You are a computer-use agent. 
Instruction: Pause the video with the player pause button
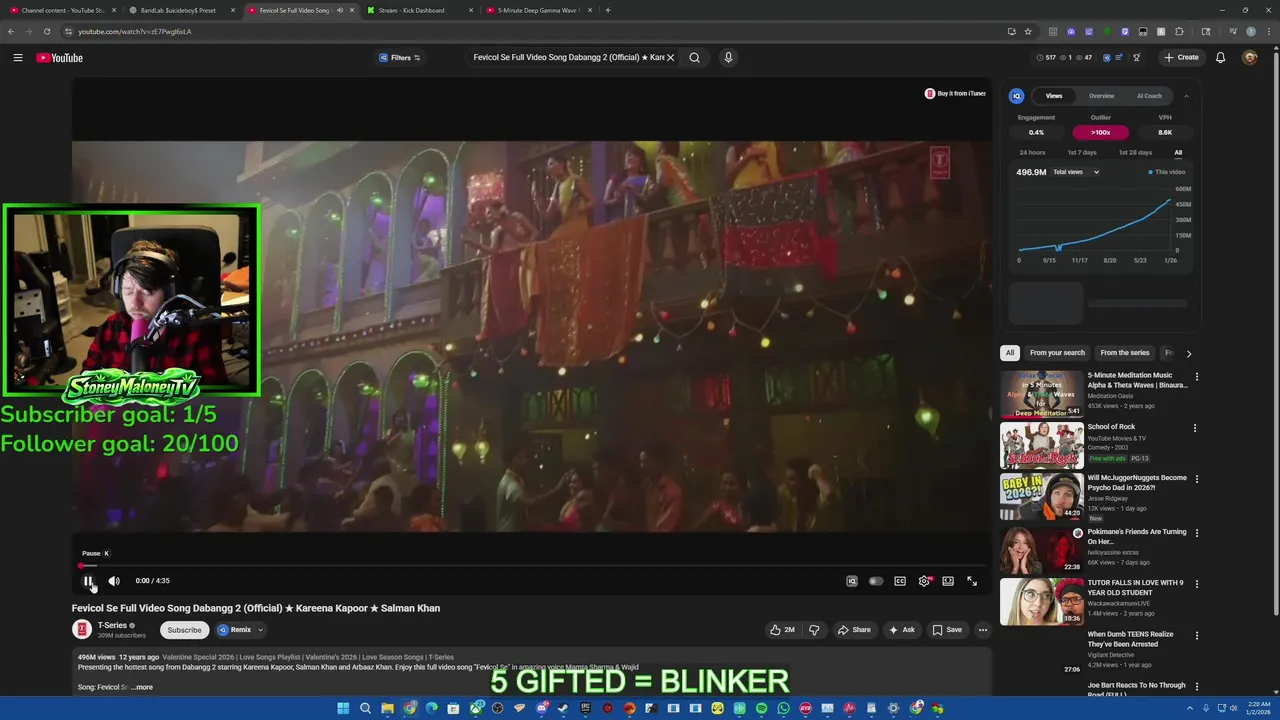(x=88, y=581)
